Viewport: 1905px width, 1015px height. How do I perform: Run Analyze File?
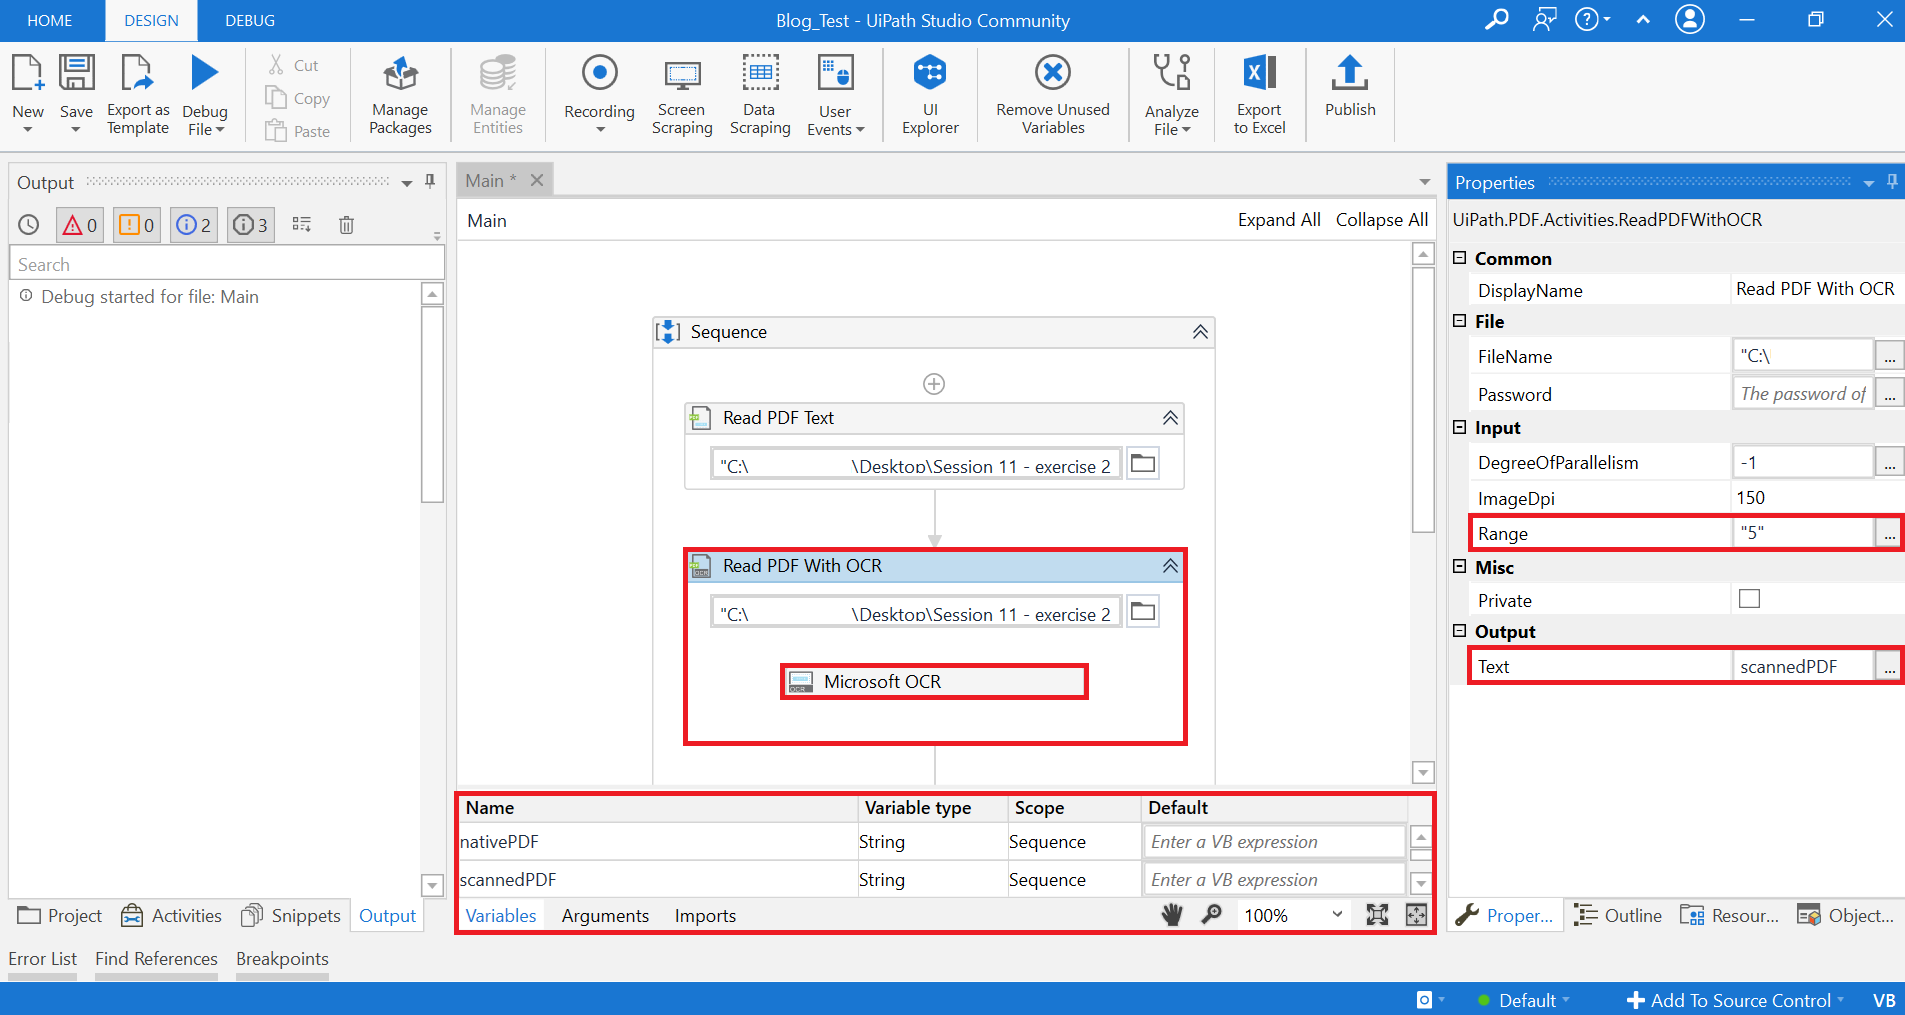(x=1172, y=95)
